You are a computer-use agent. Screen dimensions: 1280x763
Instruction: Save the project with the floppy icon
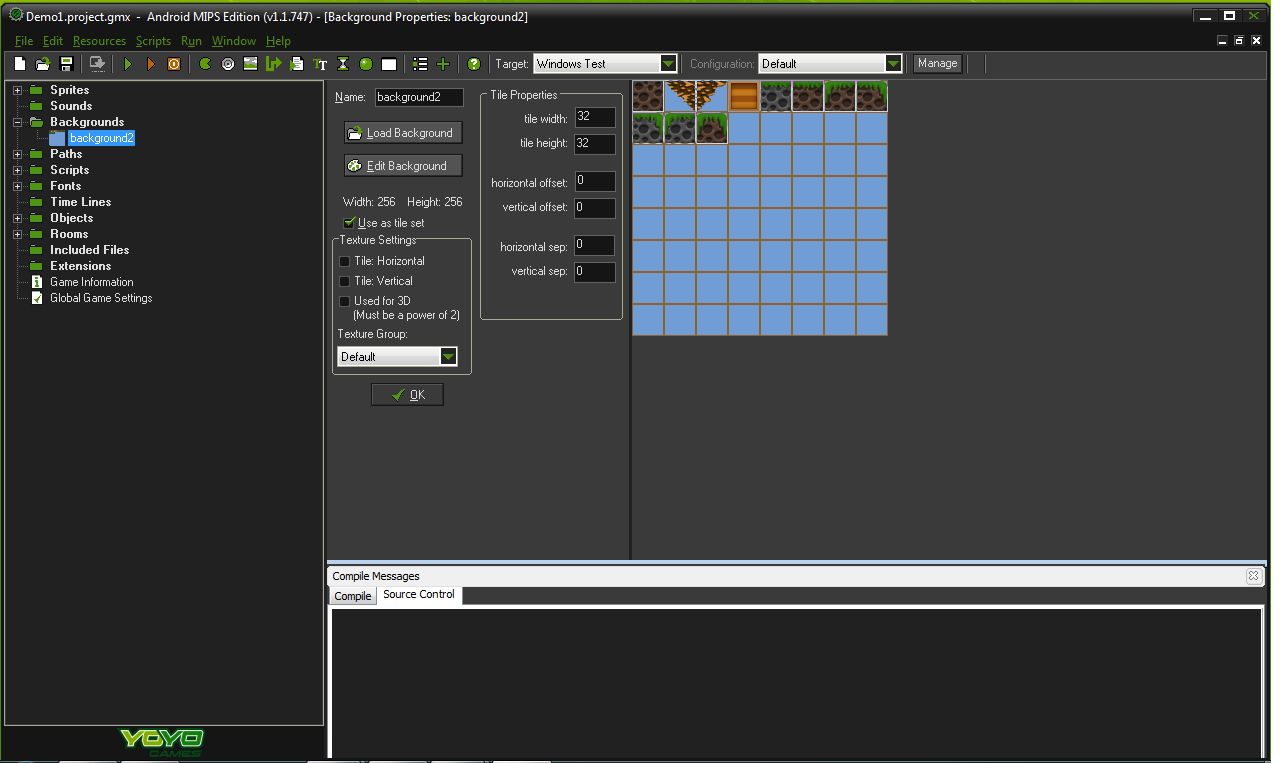pos(67,64)
